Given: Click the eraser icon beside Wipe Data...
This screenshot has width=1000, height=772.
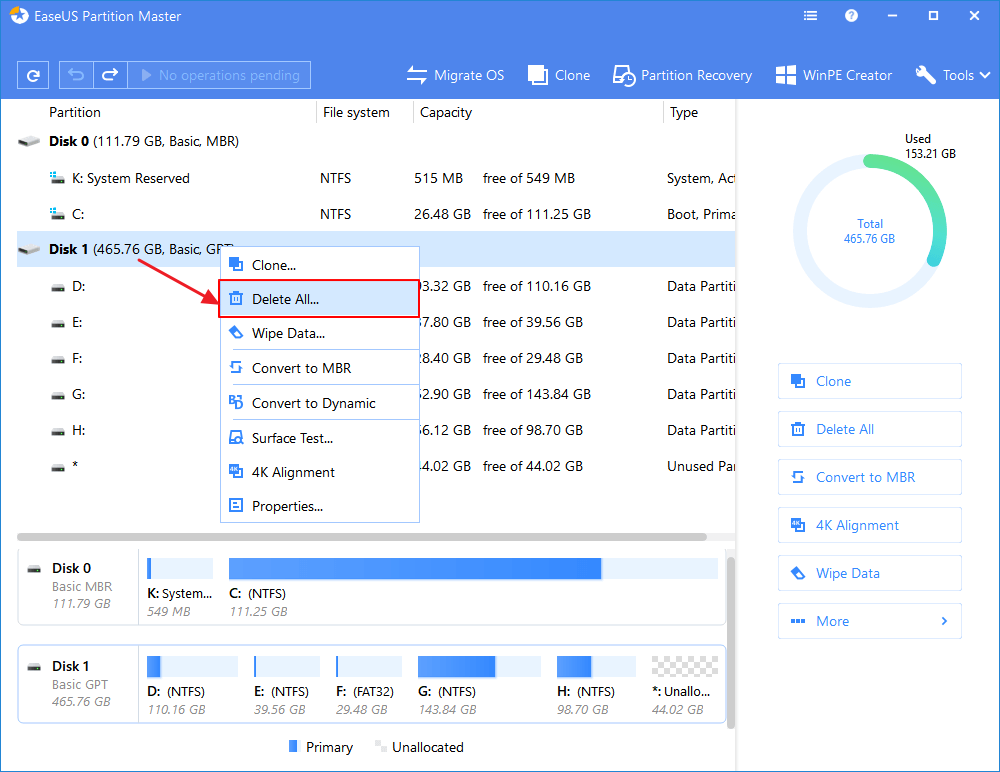Looking at the screenshot, I should [x=236, y=332].
